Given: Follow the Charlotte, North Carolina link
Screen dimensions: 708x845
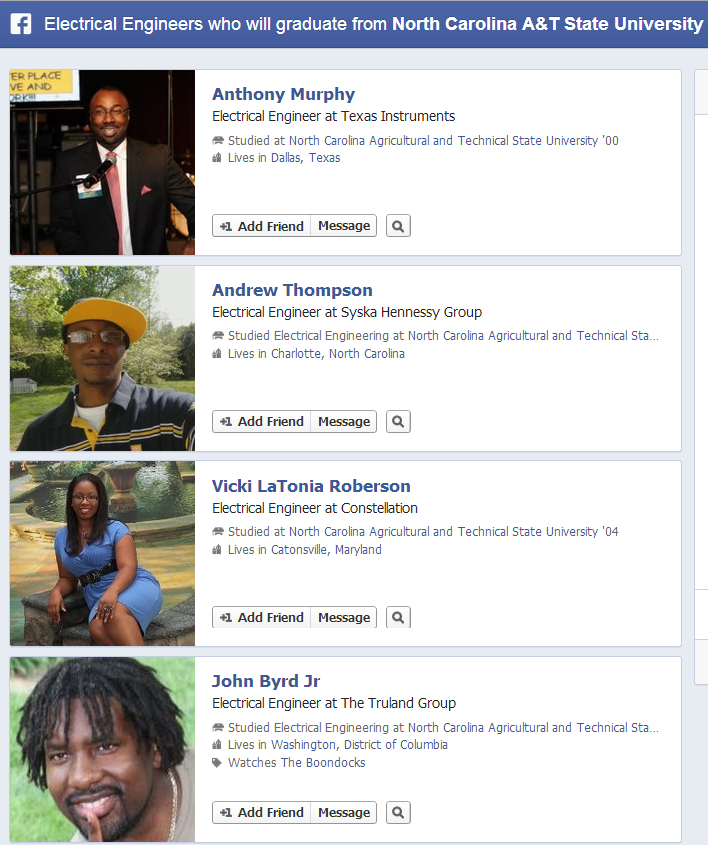Looking at the screenshot, I should 338,354.
